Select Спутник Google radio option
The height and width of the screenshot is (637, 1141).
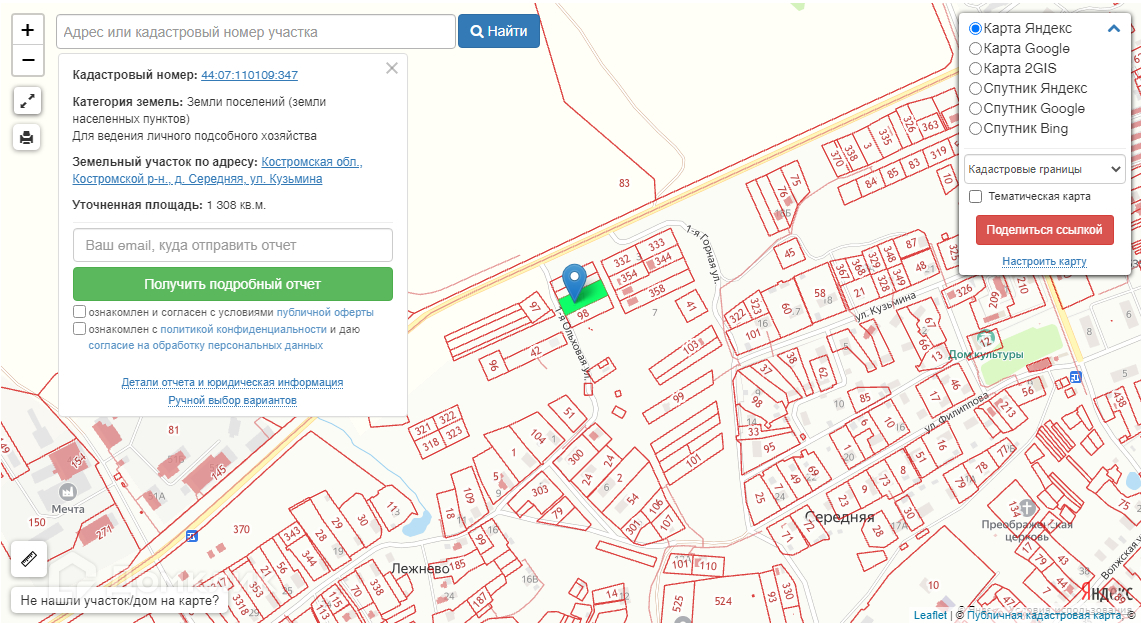pyautogui.click(x=975, y=109)
